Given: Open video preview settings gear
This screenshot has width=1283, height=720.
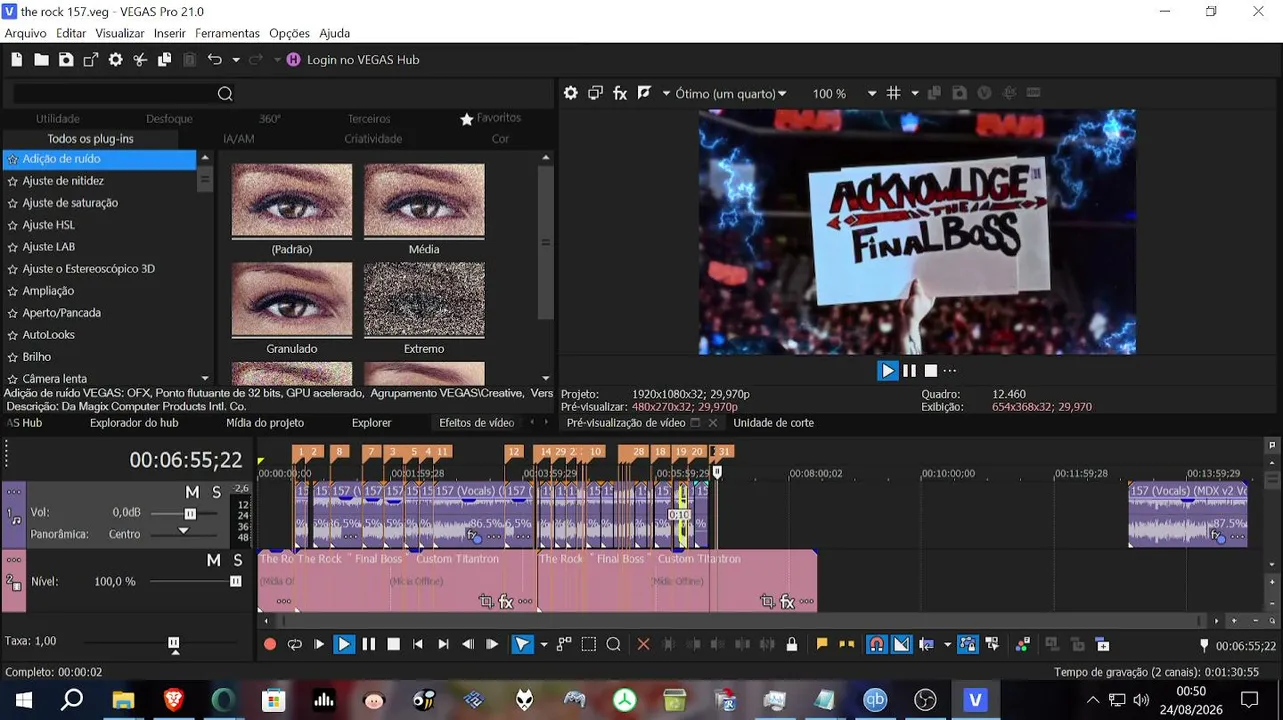Looking at the screenshot, I should (x=571, y=93).
